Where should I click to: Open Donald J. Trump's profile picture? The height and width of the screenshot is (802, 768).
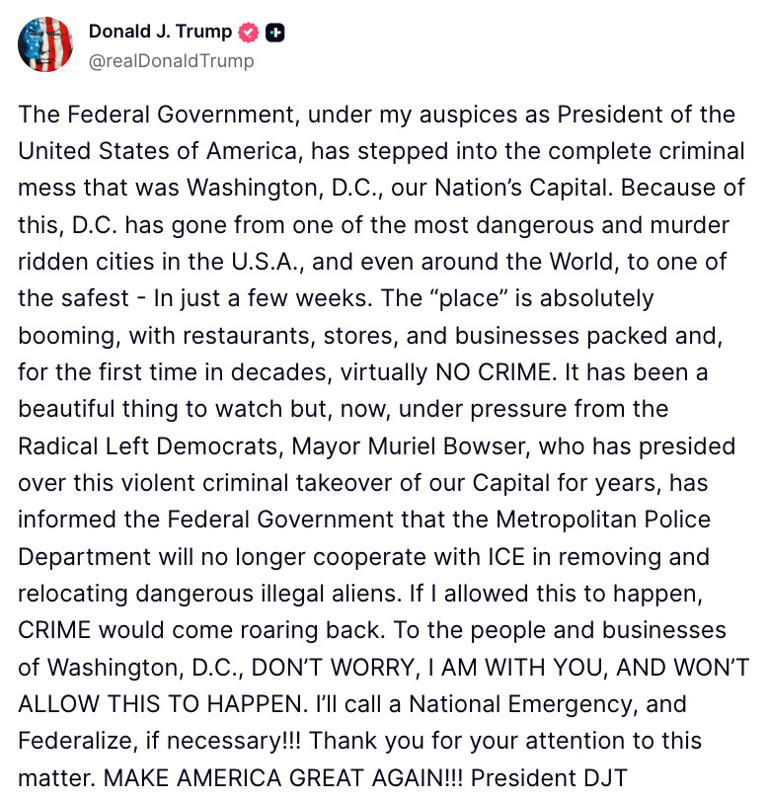(x=44, y=44)
